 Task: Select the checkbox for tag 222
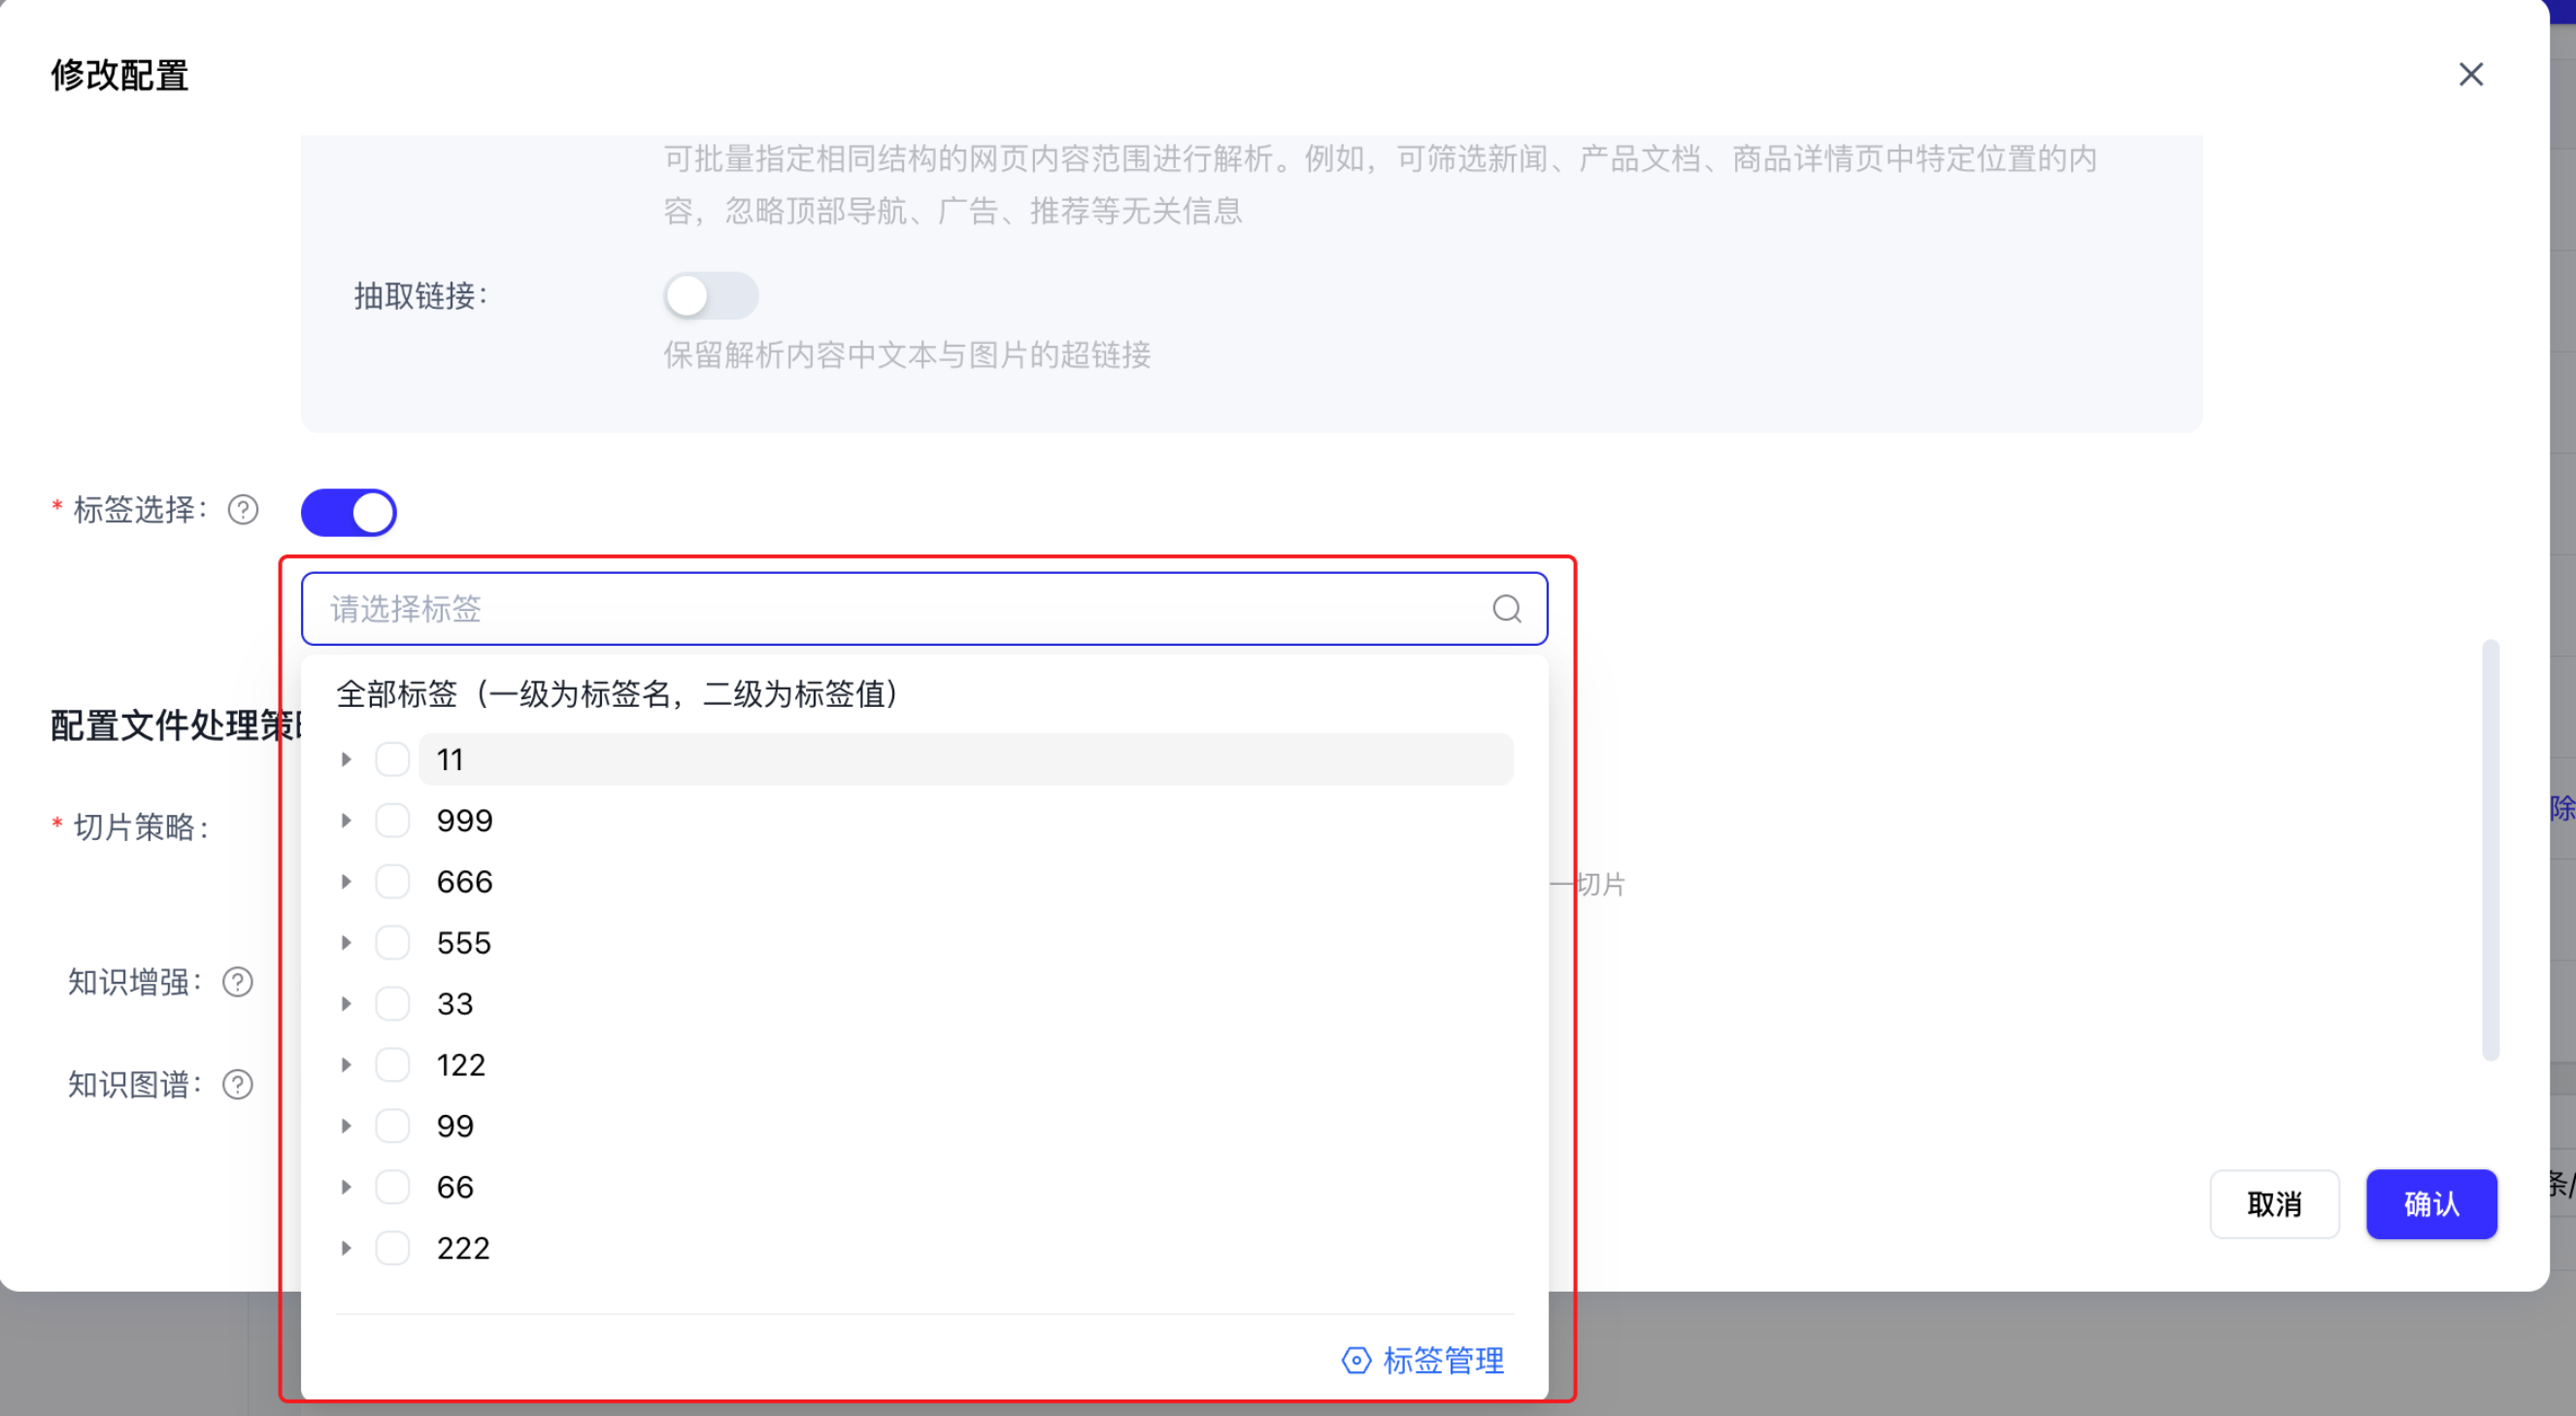click(392, 1248)
